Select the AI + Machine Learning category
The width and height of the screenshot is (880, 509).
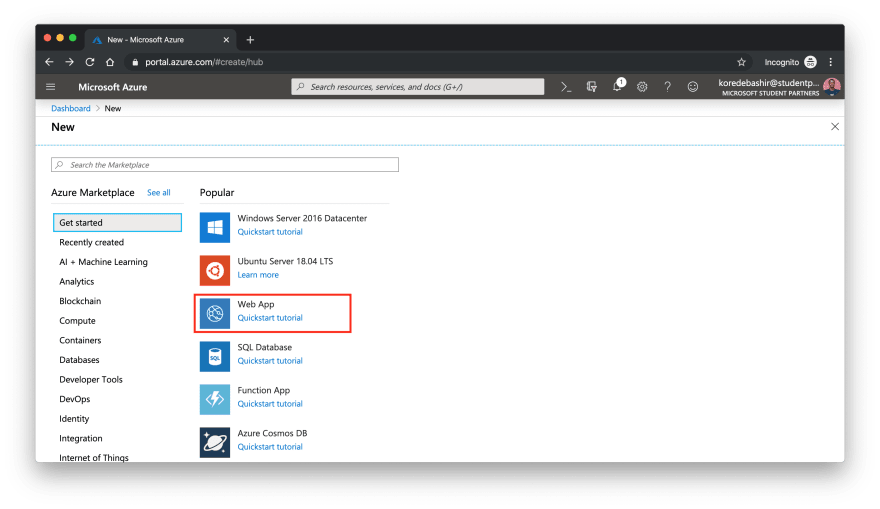(x=103, y=262)
